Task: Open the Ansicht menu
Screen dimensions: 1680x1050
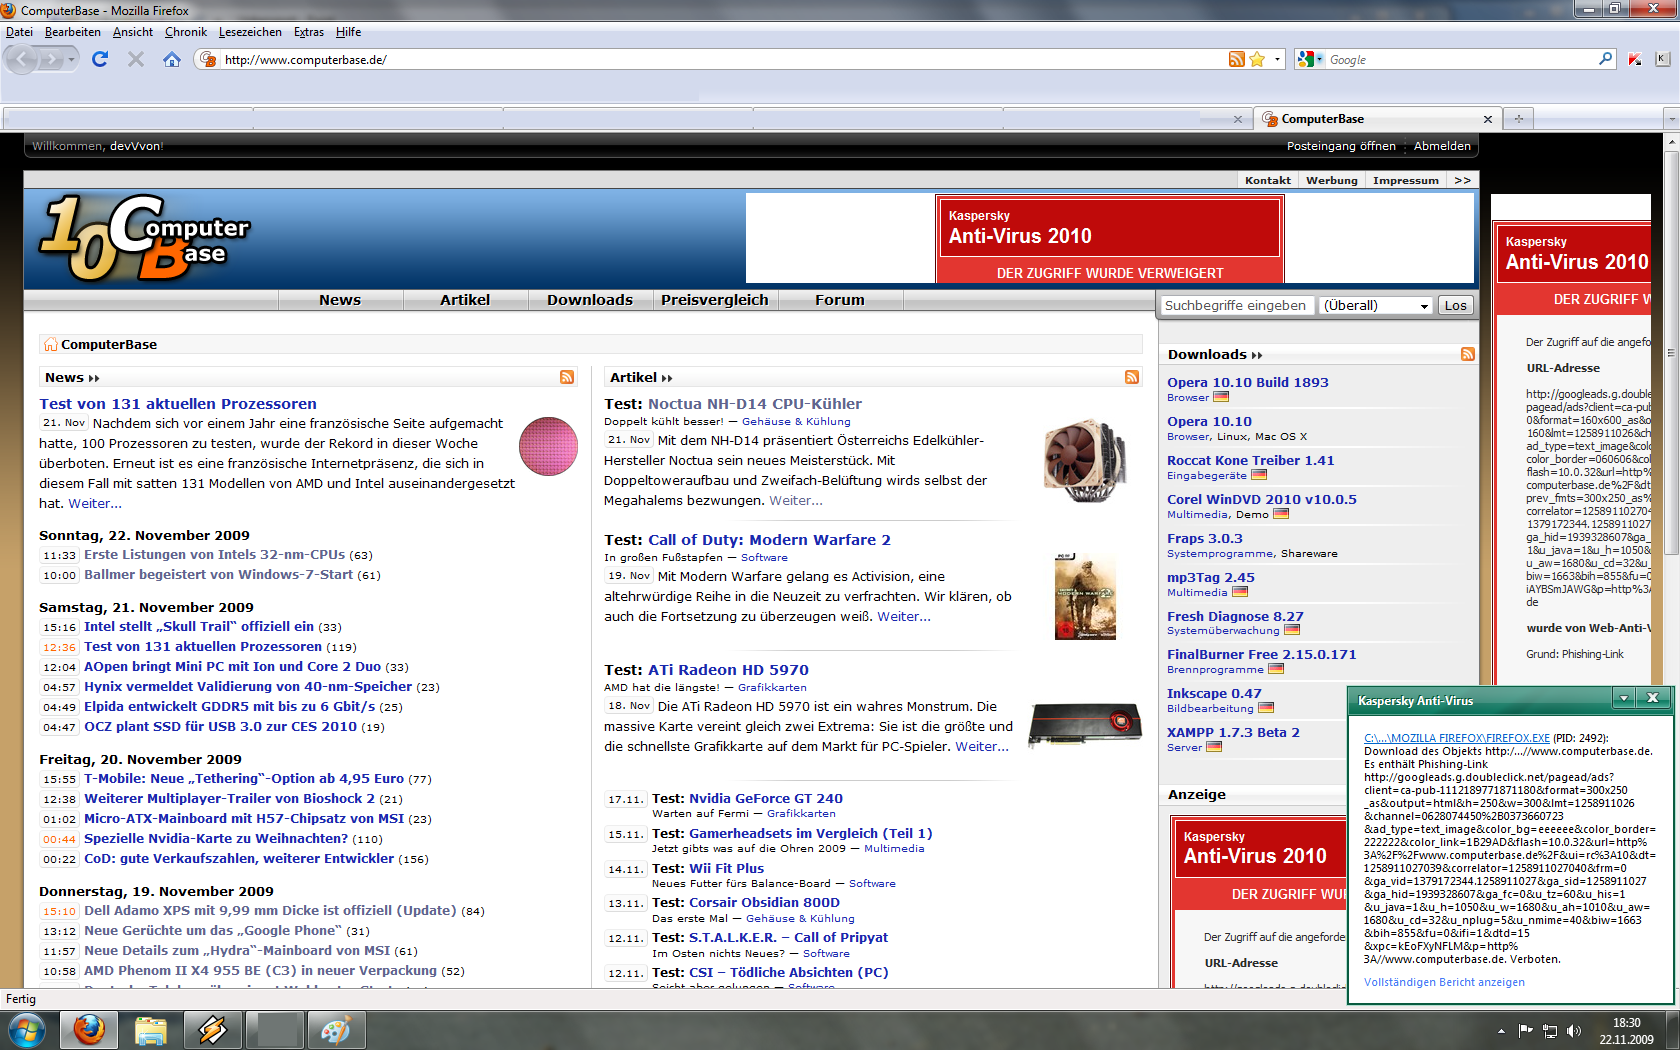Action: pyautogui.click(x=133, y=32)
